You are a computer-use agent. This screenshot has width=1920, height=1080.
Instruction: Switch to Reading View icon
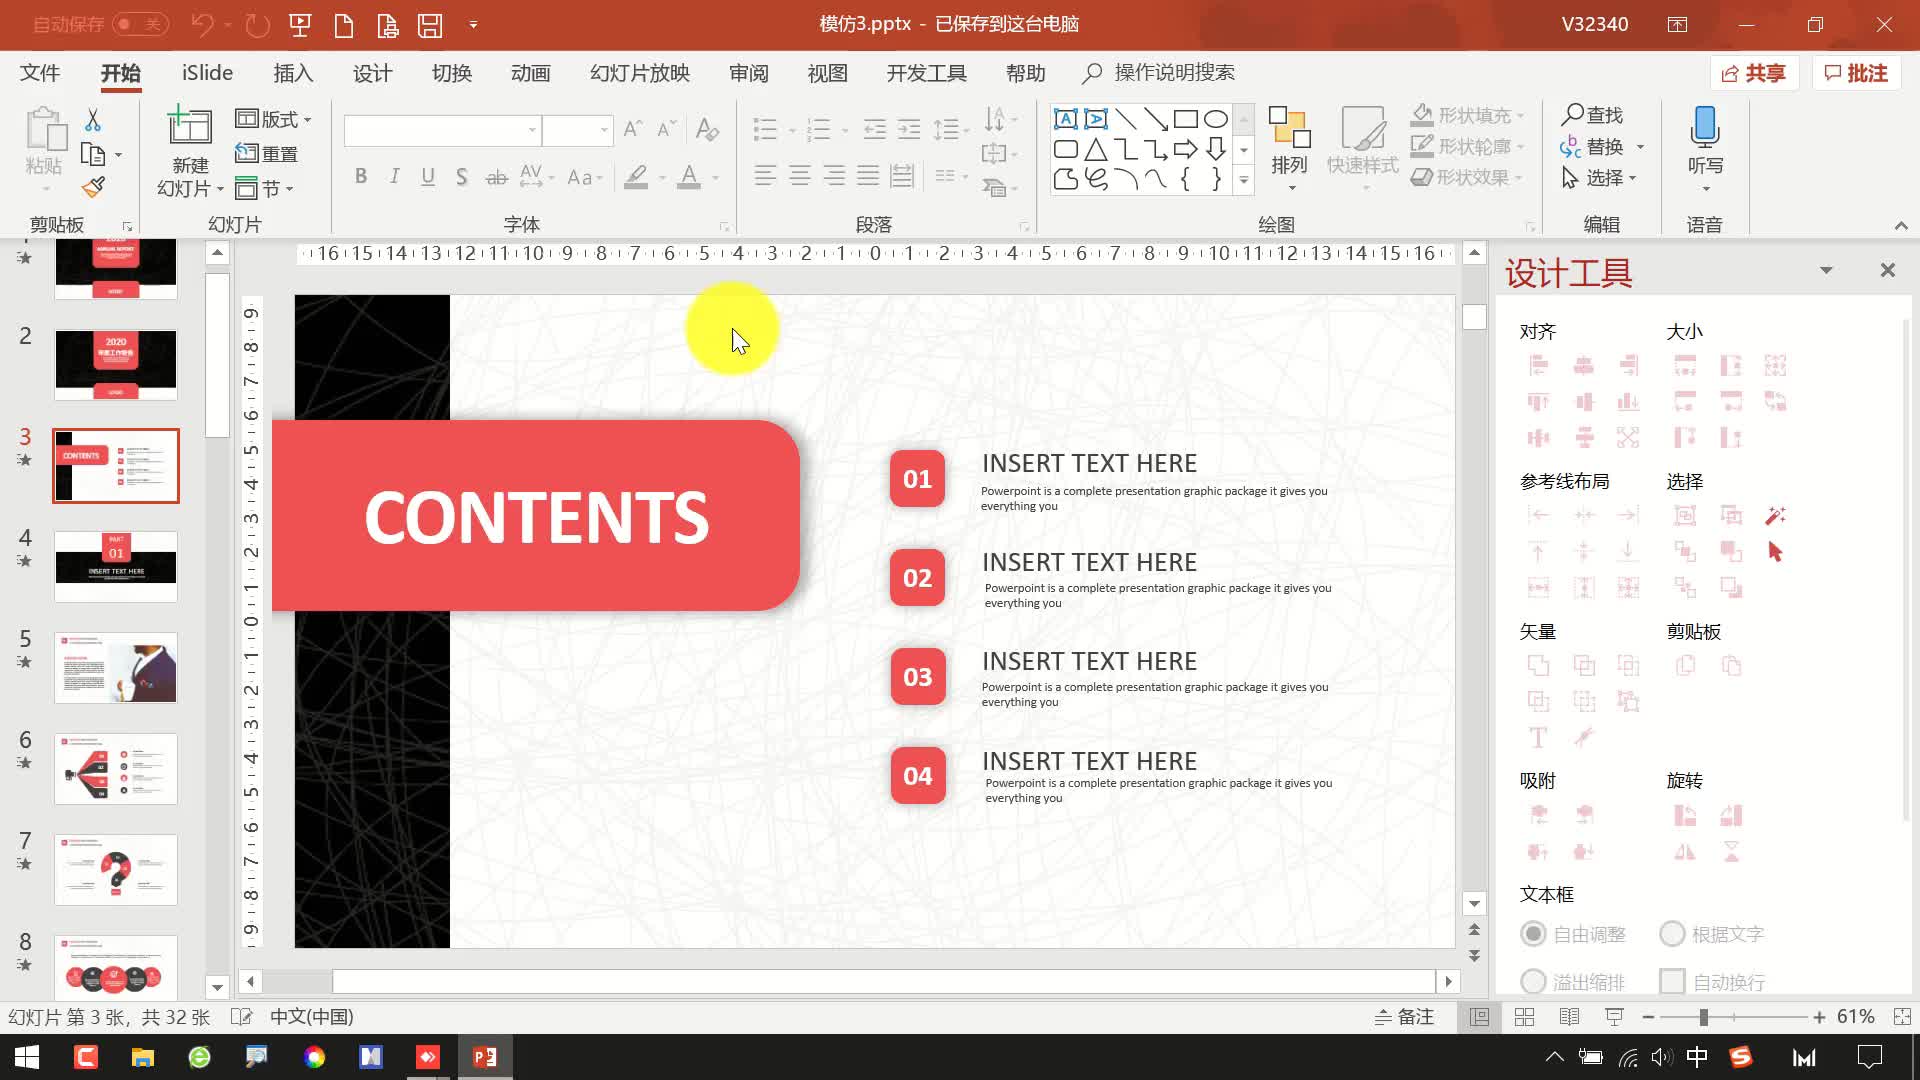(1569, 1017)
